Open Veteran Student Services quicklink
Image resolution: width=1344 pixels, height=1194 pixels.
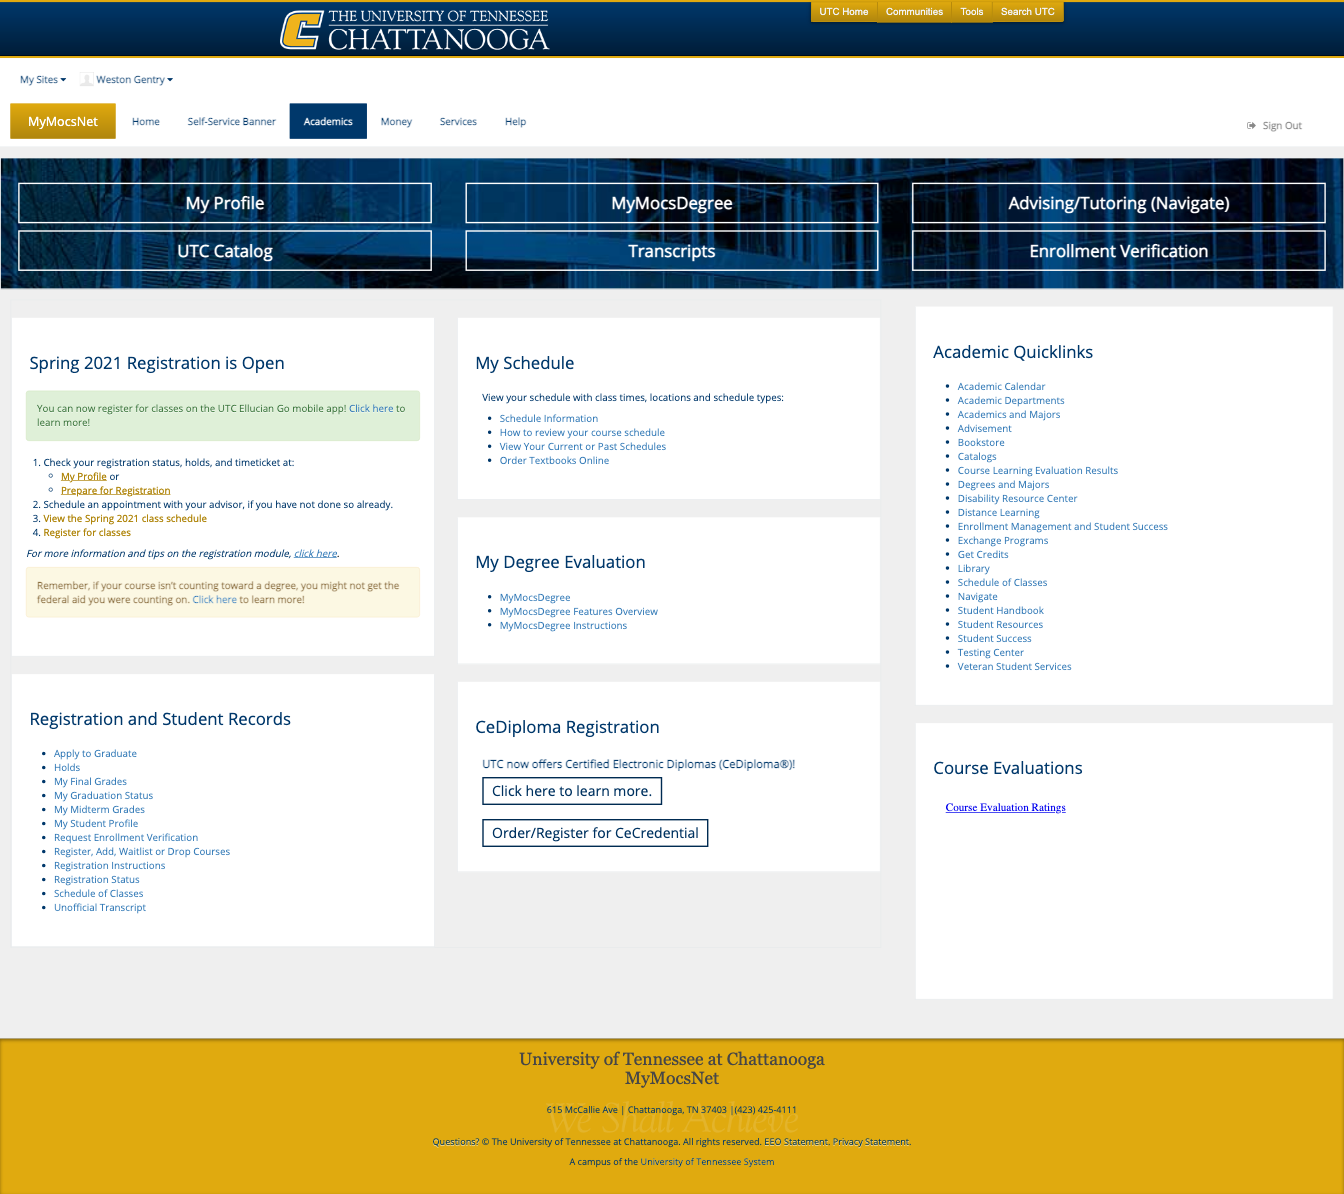click(x=1014, y=667)
